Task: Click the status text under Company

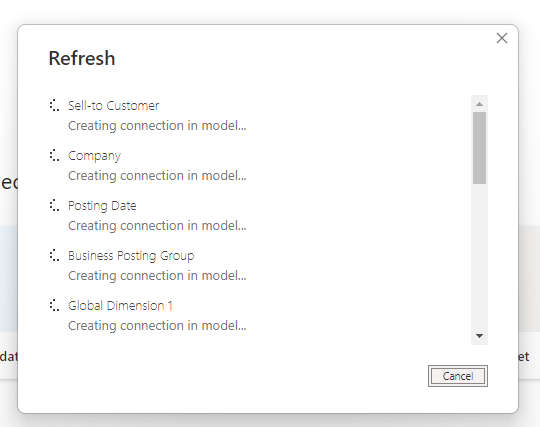Action: (x=157, y=176)
